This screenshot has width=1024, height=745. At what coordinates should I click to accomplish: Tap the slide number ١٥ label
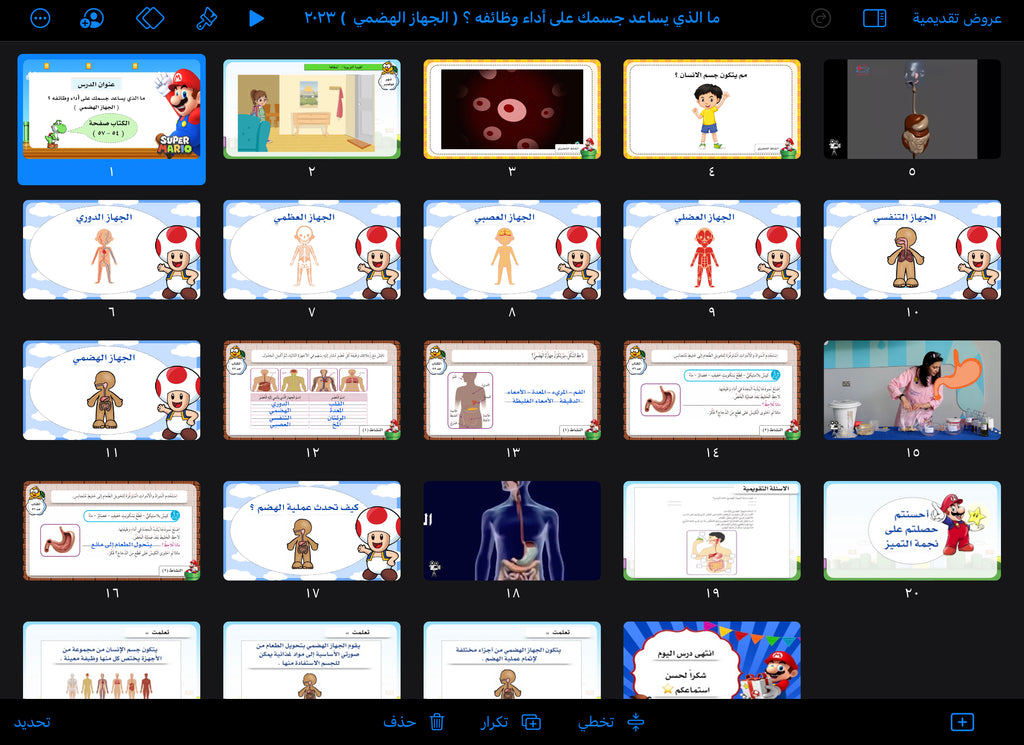[912, 452]
